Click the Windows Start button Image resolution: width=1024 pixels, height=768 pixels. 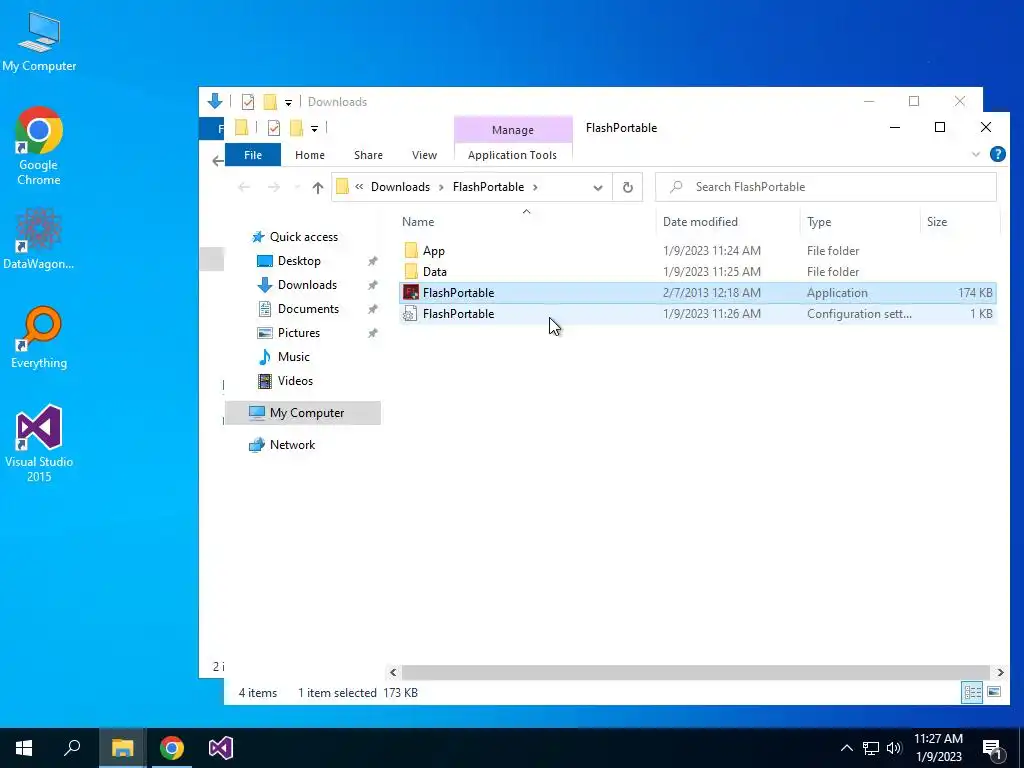pyautogui.click(x=24, y=748)
